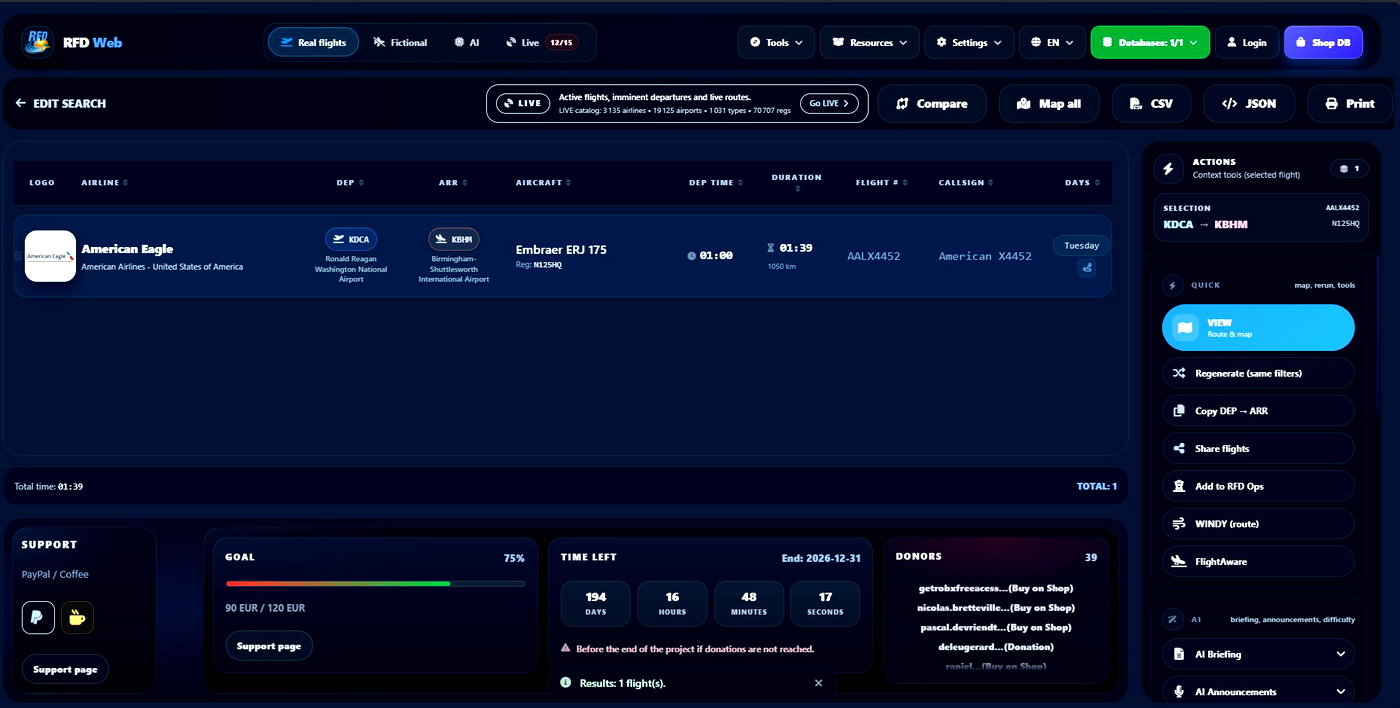Print the flight results
Screen dimensions: 1400x708
1349,104
